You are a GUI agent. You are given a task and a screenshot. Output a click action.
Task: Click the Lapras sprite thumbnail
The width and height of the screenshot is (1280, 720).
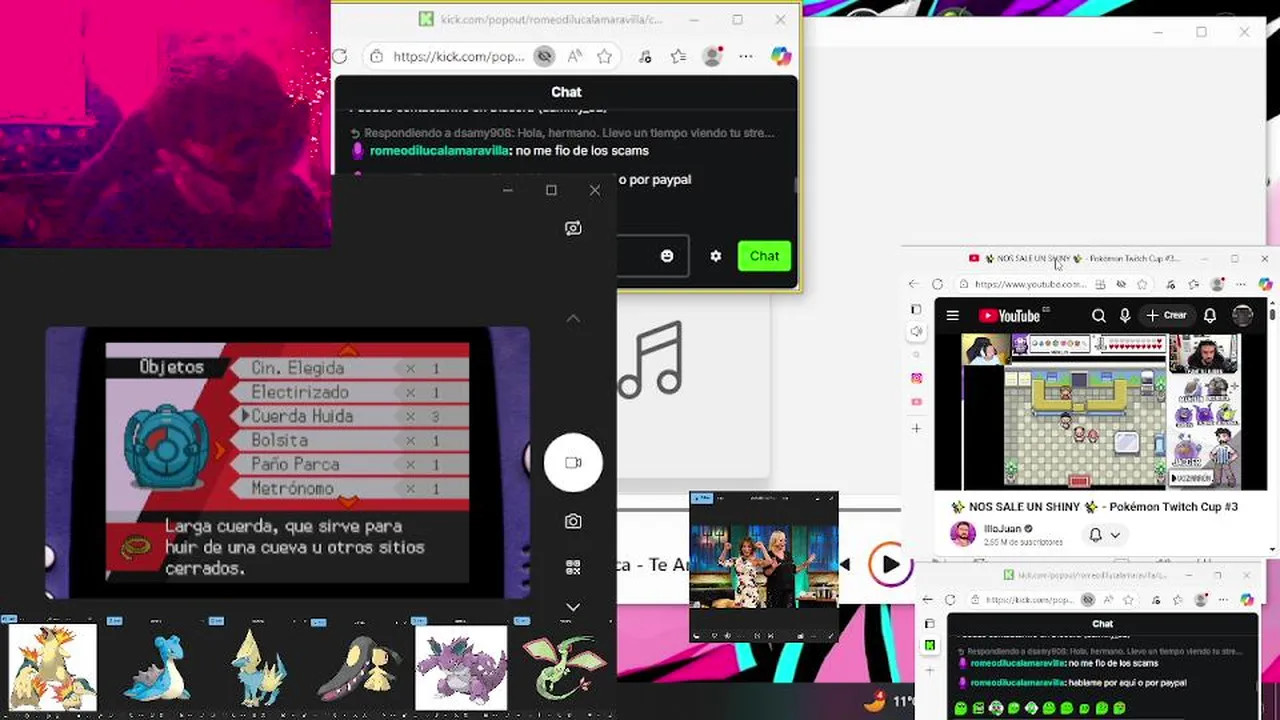tap(157, 667)
